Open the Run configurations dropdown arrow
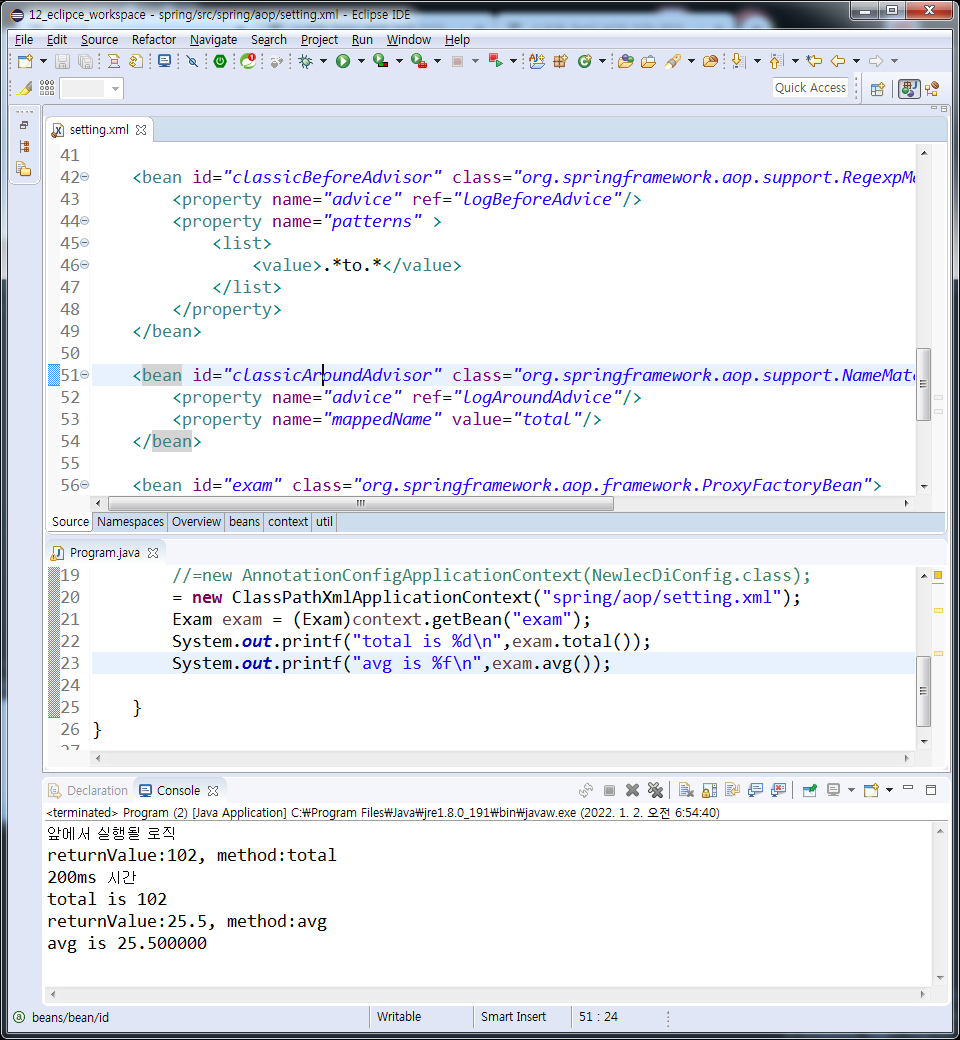Screen dimensions: 960x1040 pos(362,61)
